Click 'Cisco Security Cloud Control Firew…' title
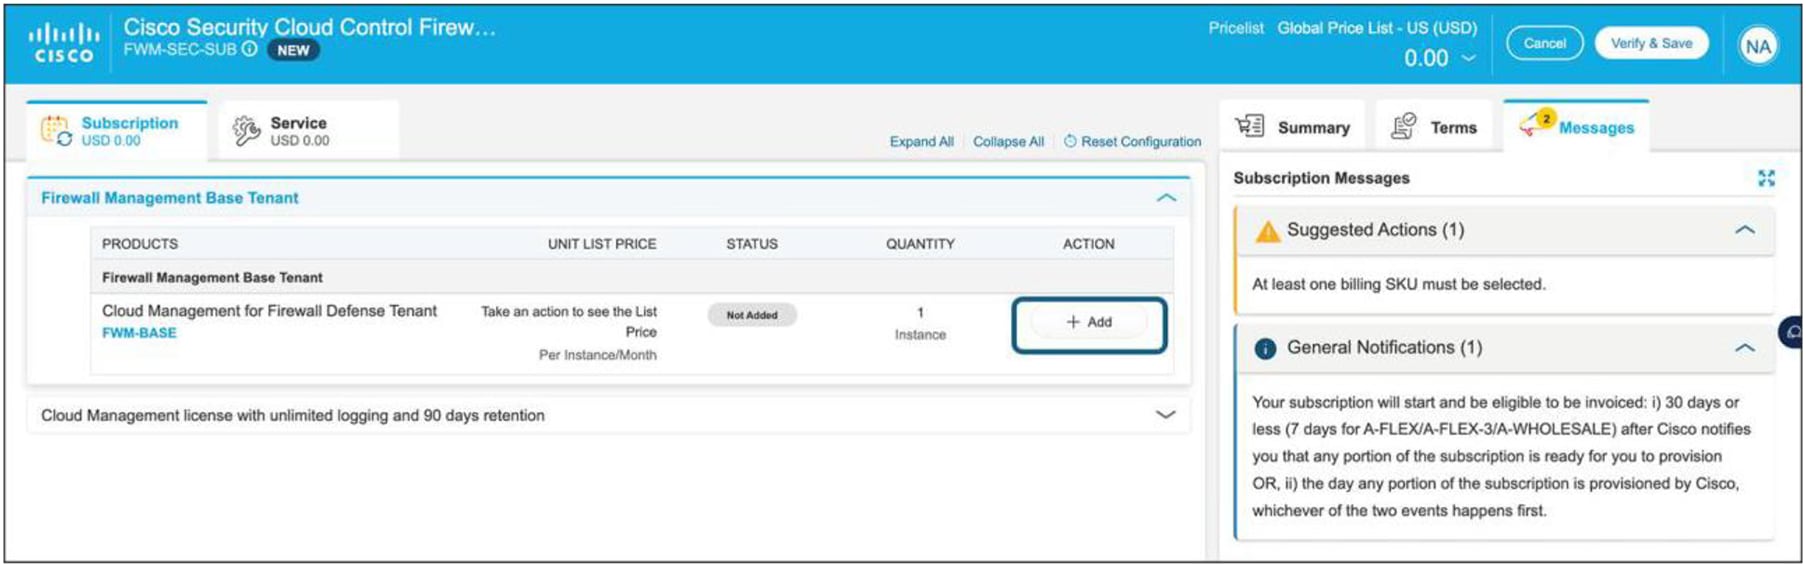1806x567 pixels. coord(310,27)
